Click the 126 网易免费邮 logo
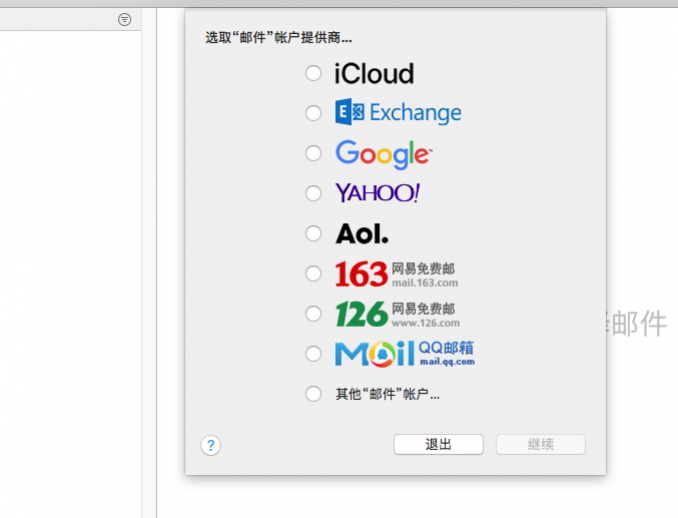The image size is (678, 518). pyautogui.click(x=397, y=314)
